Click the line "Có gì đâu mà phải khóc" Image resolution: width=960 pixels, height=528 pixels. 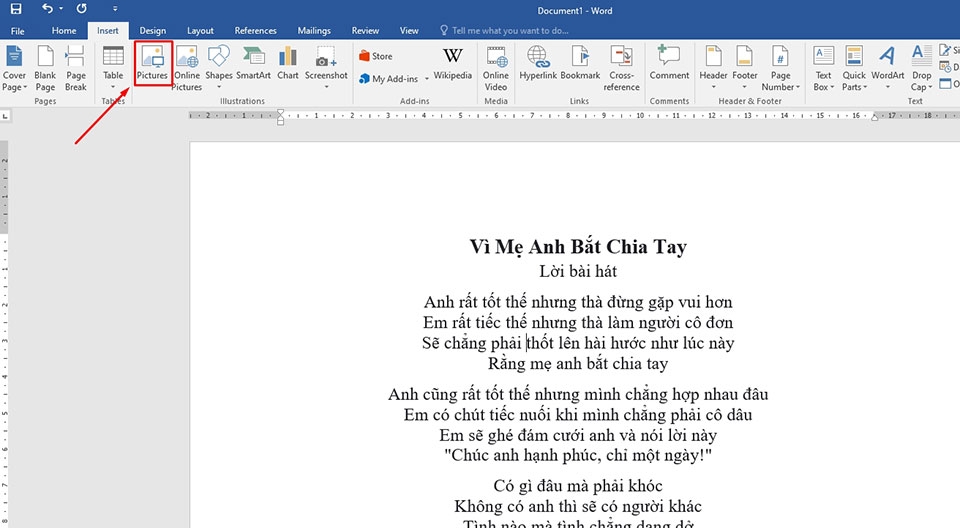578,486
